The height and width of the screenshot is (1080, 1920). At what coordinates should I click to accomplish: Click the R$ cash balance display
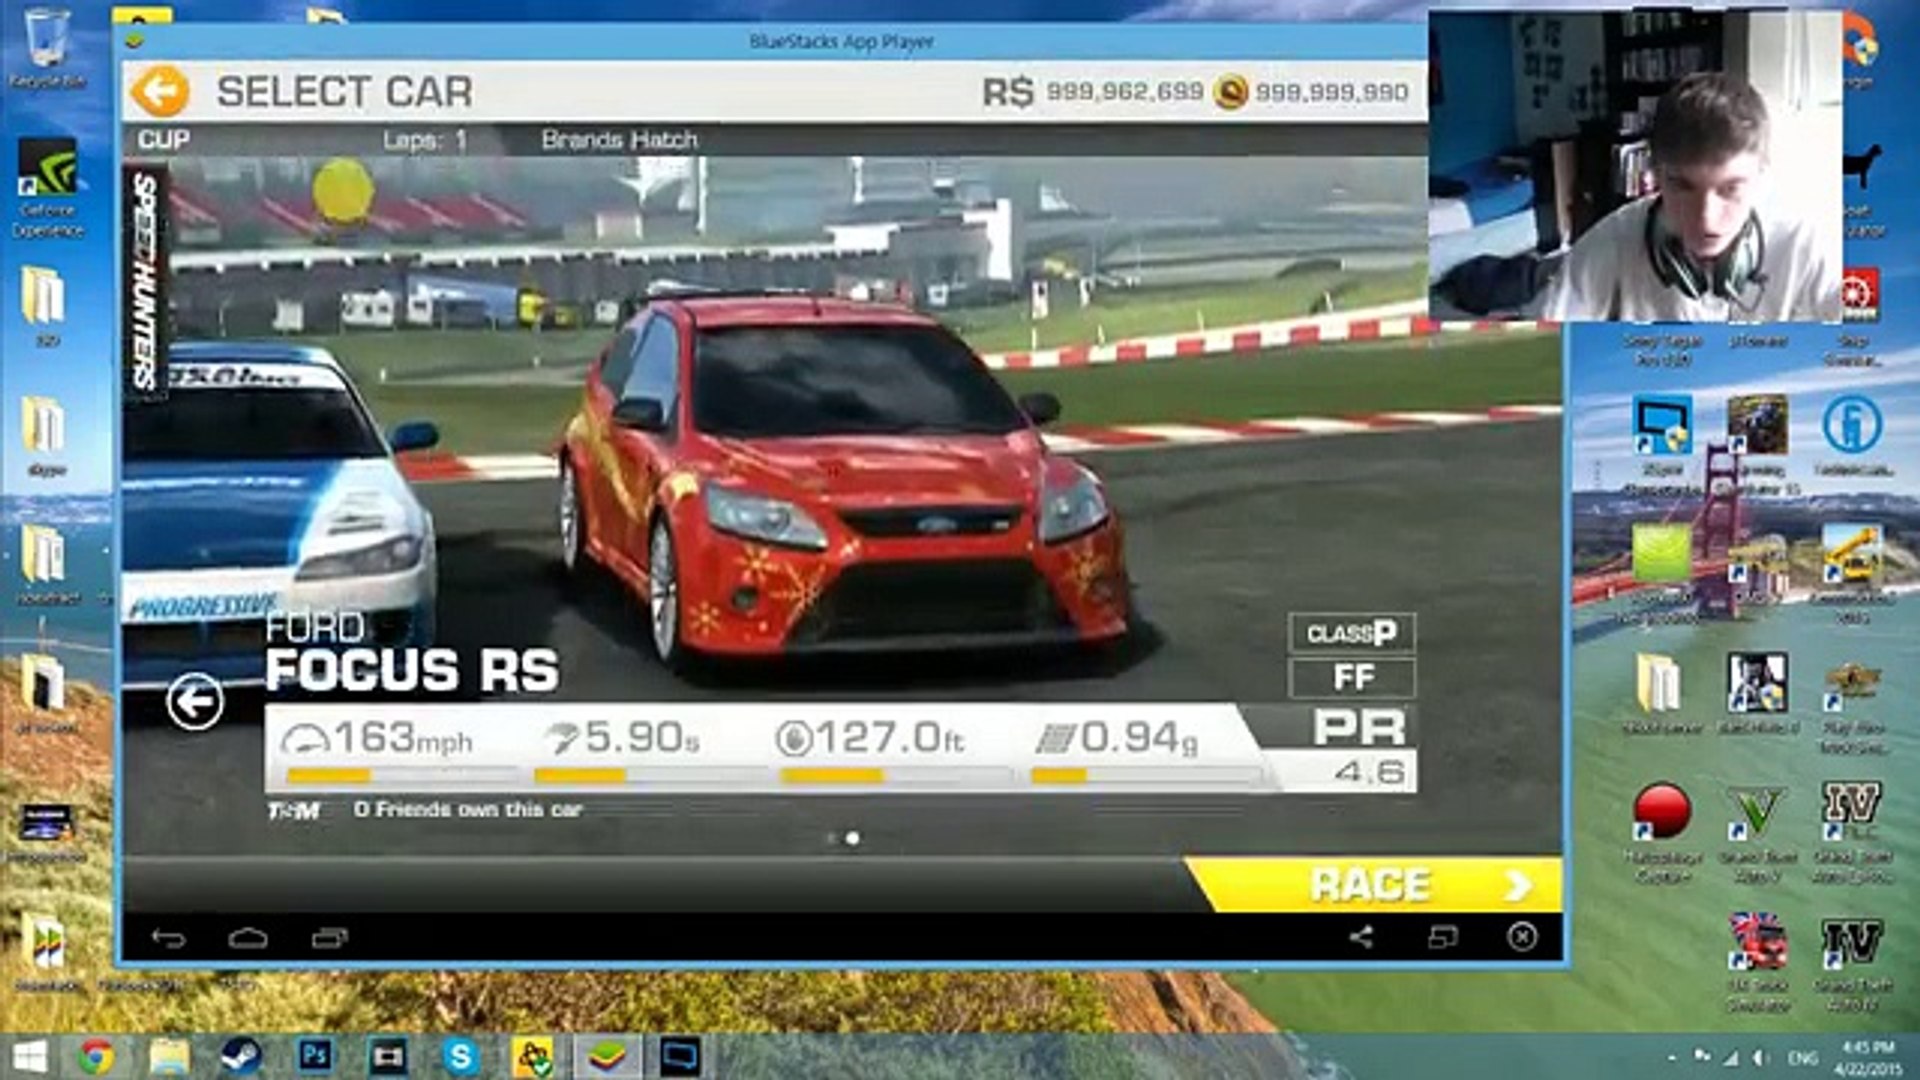tap(1094, 92)
